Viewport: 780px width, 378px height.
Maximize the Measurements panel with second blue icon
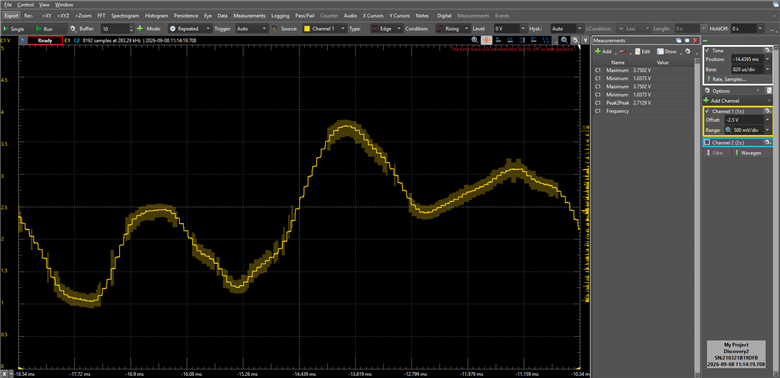pyautogui.click(x=687, y=40)
